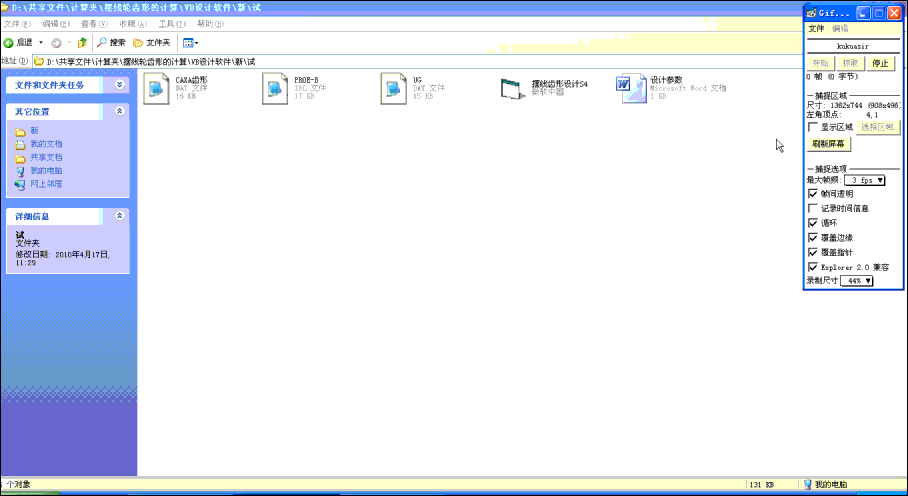Click the PROE-B file name
This screenshot has width=908, height=496.
[306, 80]
